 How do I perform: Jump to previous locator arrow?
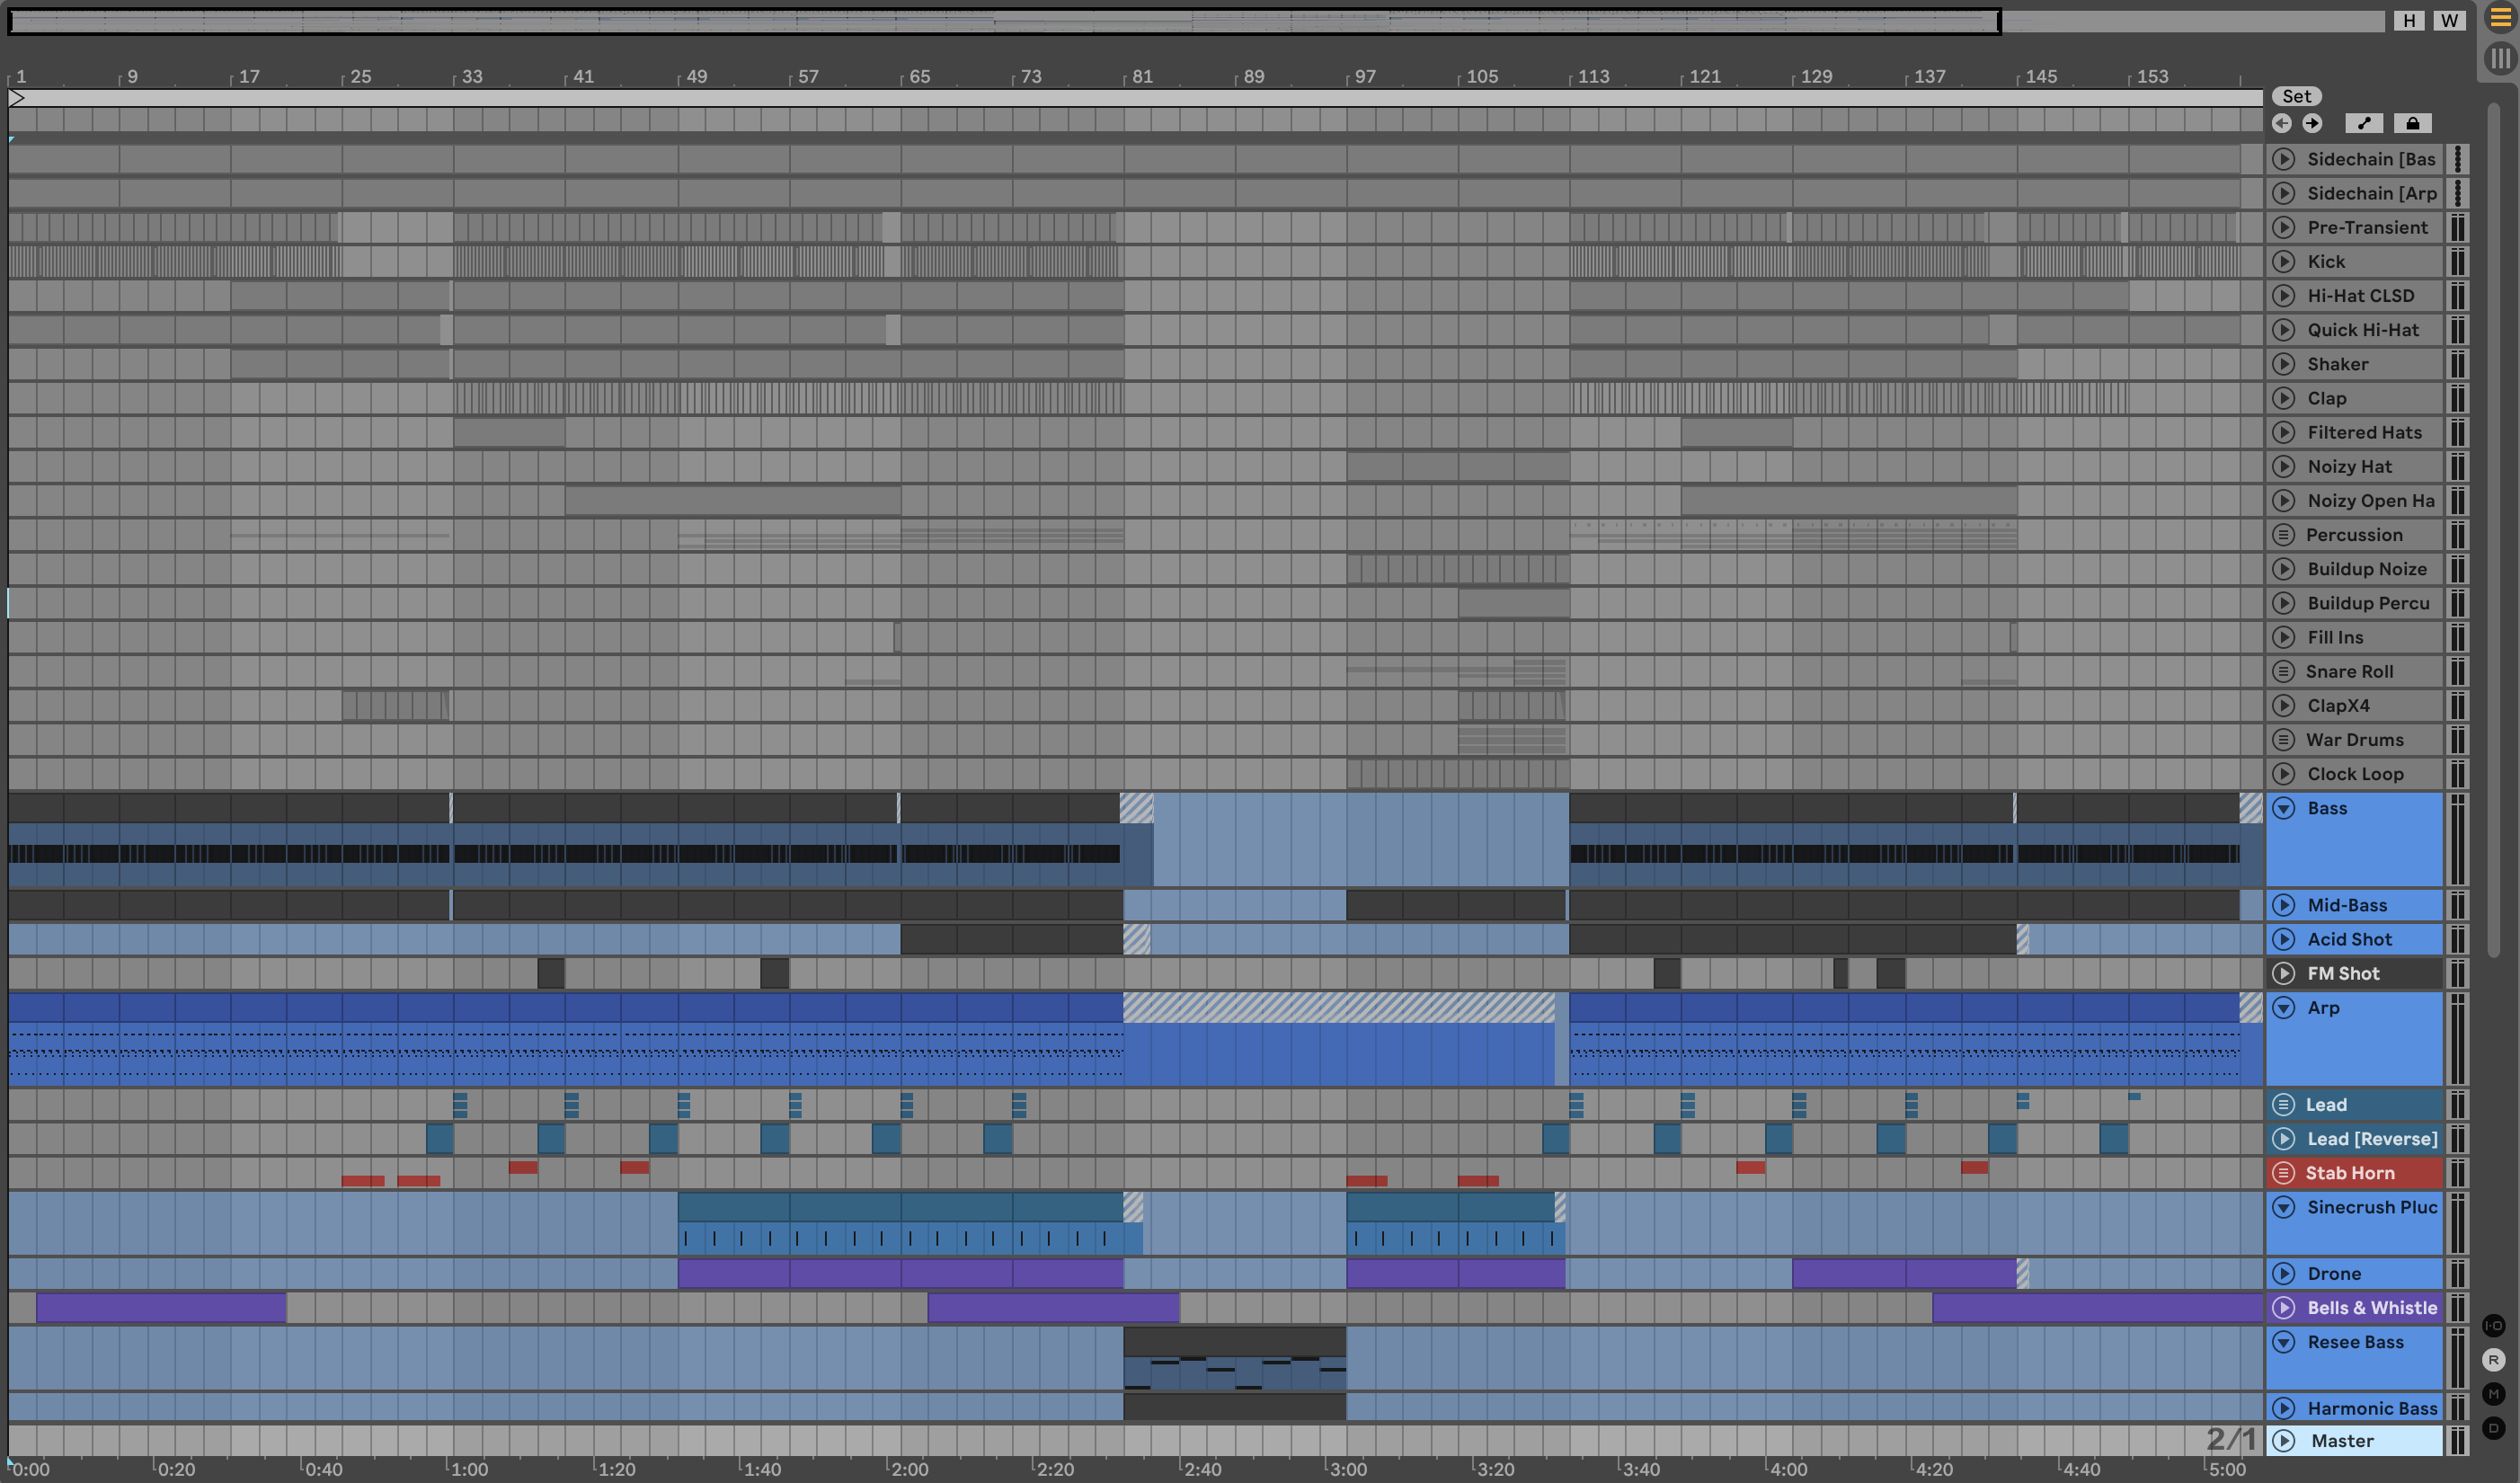coord(2281,123)
